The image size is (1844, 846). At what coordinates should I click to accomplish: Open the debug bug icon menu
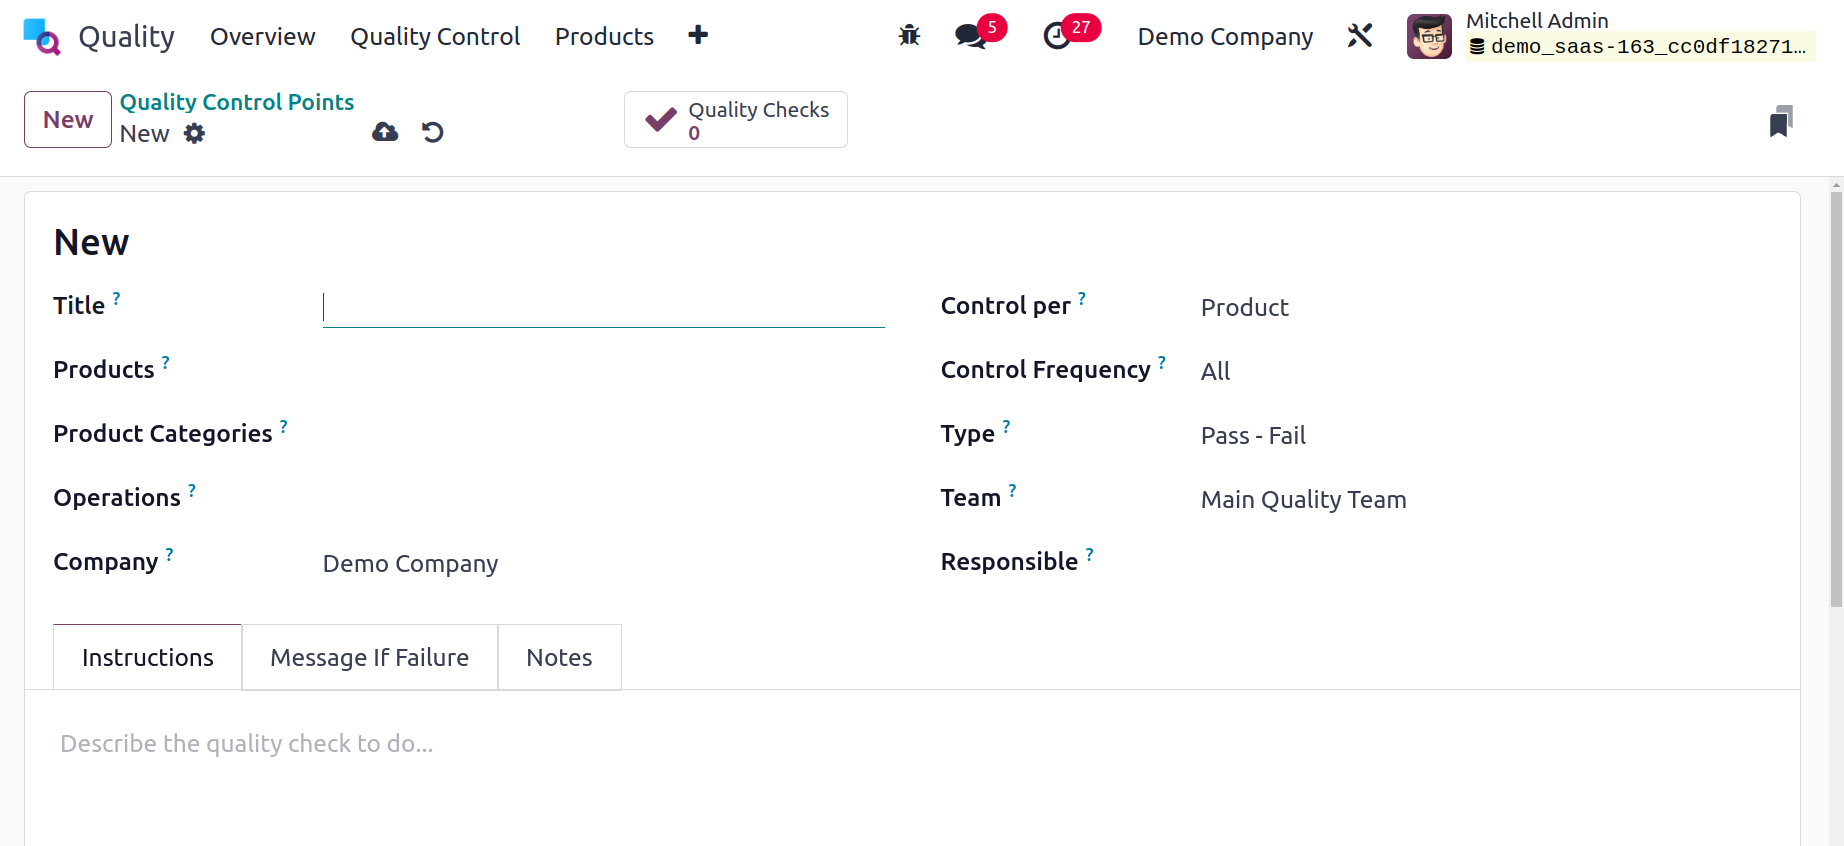(909, 36)
